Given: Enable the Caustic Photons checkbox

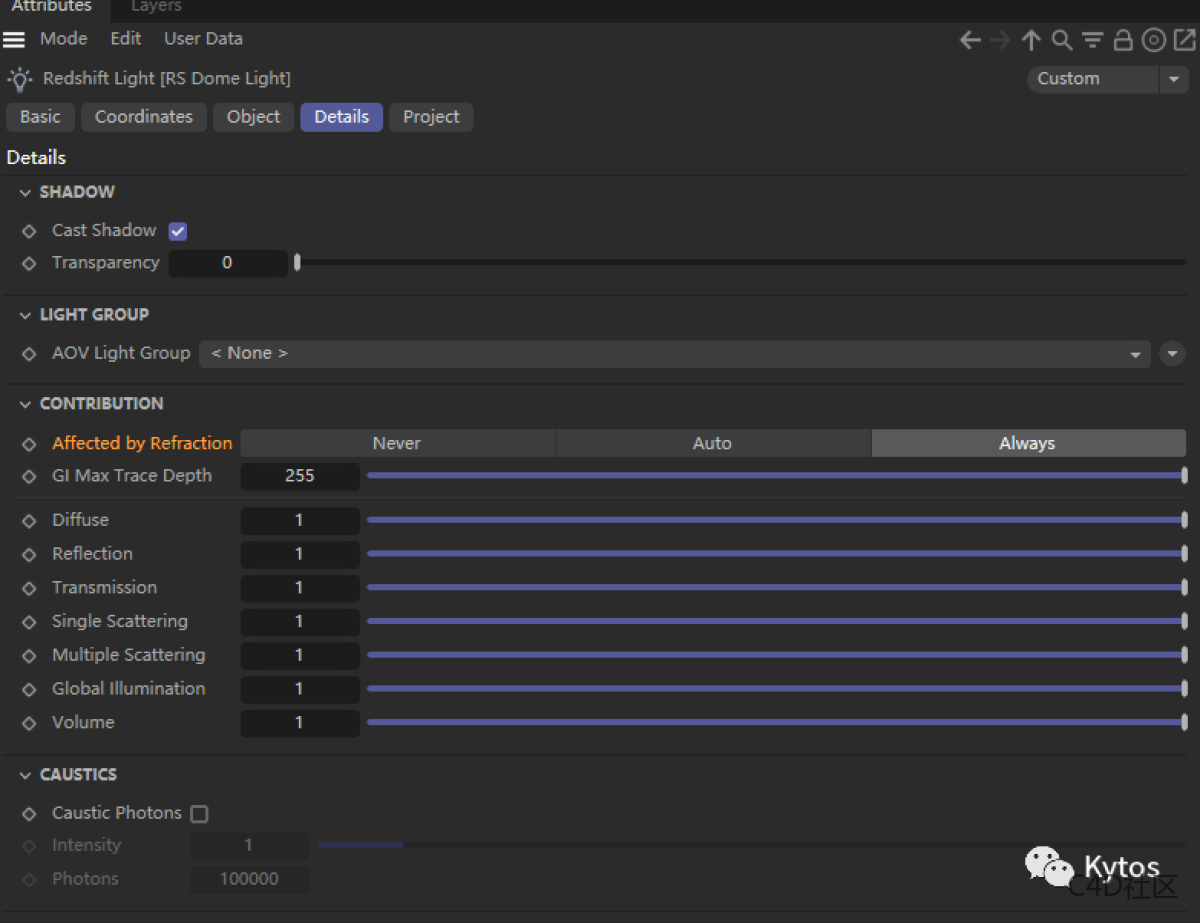Looking at the screenshot, I should [198, 814].
